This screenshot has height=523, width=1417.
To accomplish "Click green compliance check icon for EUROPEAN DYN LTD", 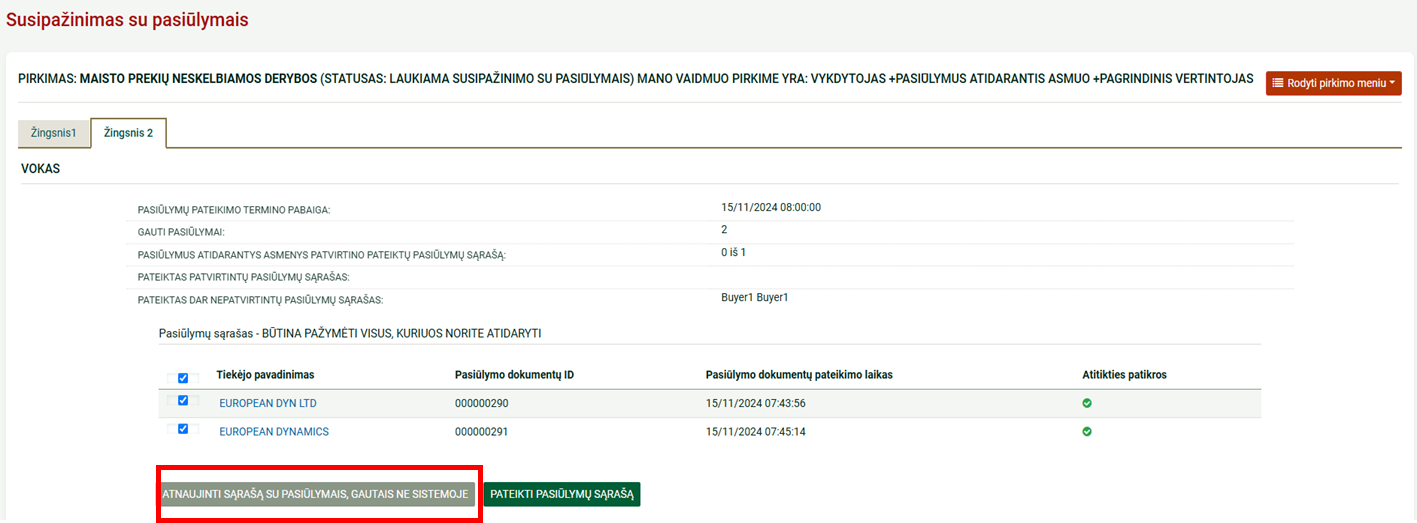I will click(x=1087, y=403).
